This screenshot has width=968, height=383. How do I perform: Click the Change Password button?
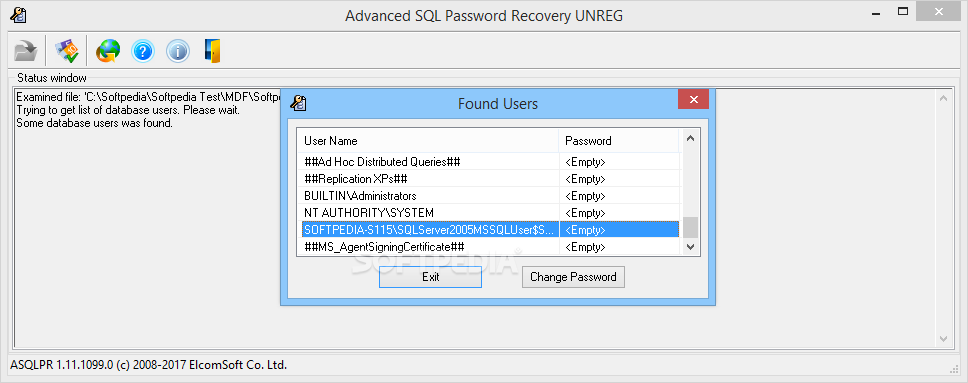573,277
